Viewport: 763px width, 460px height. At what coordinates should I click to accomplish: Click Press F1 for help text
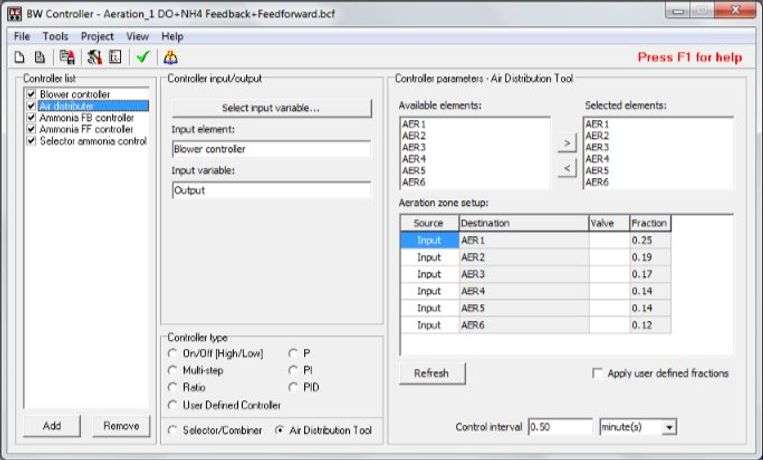coord(690,57)
